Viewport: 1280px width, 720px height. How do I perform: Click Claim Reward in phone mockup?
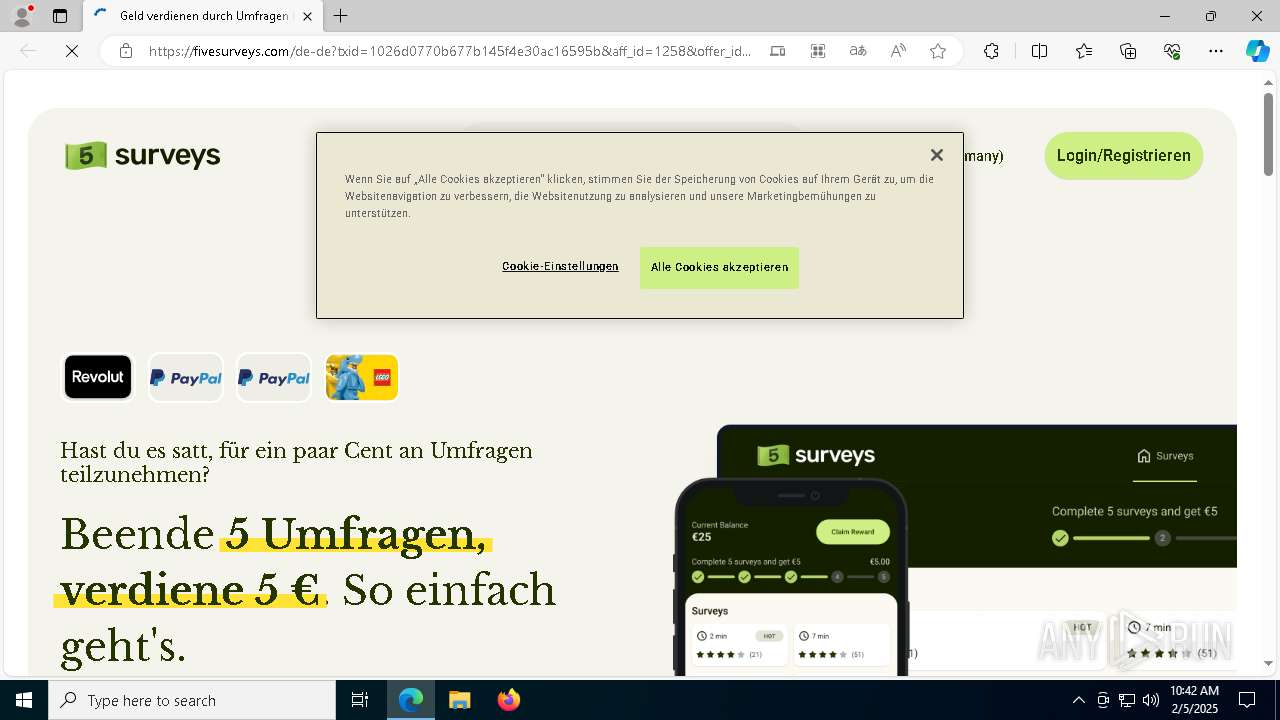pos(852,532)
